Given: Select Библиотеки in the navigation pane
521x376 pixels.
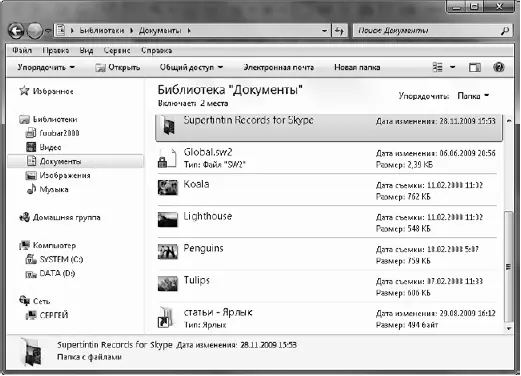Looking at the screenshot, I should [x=55, y=119].
